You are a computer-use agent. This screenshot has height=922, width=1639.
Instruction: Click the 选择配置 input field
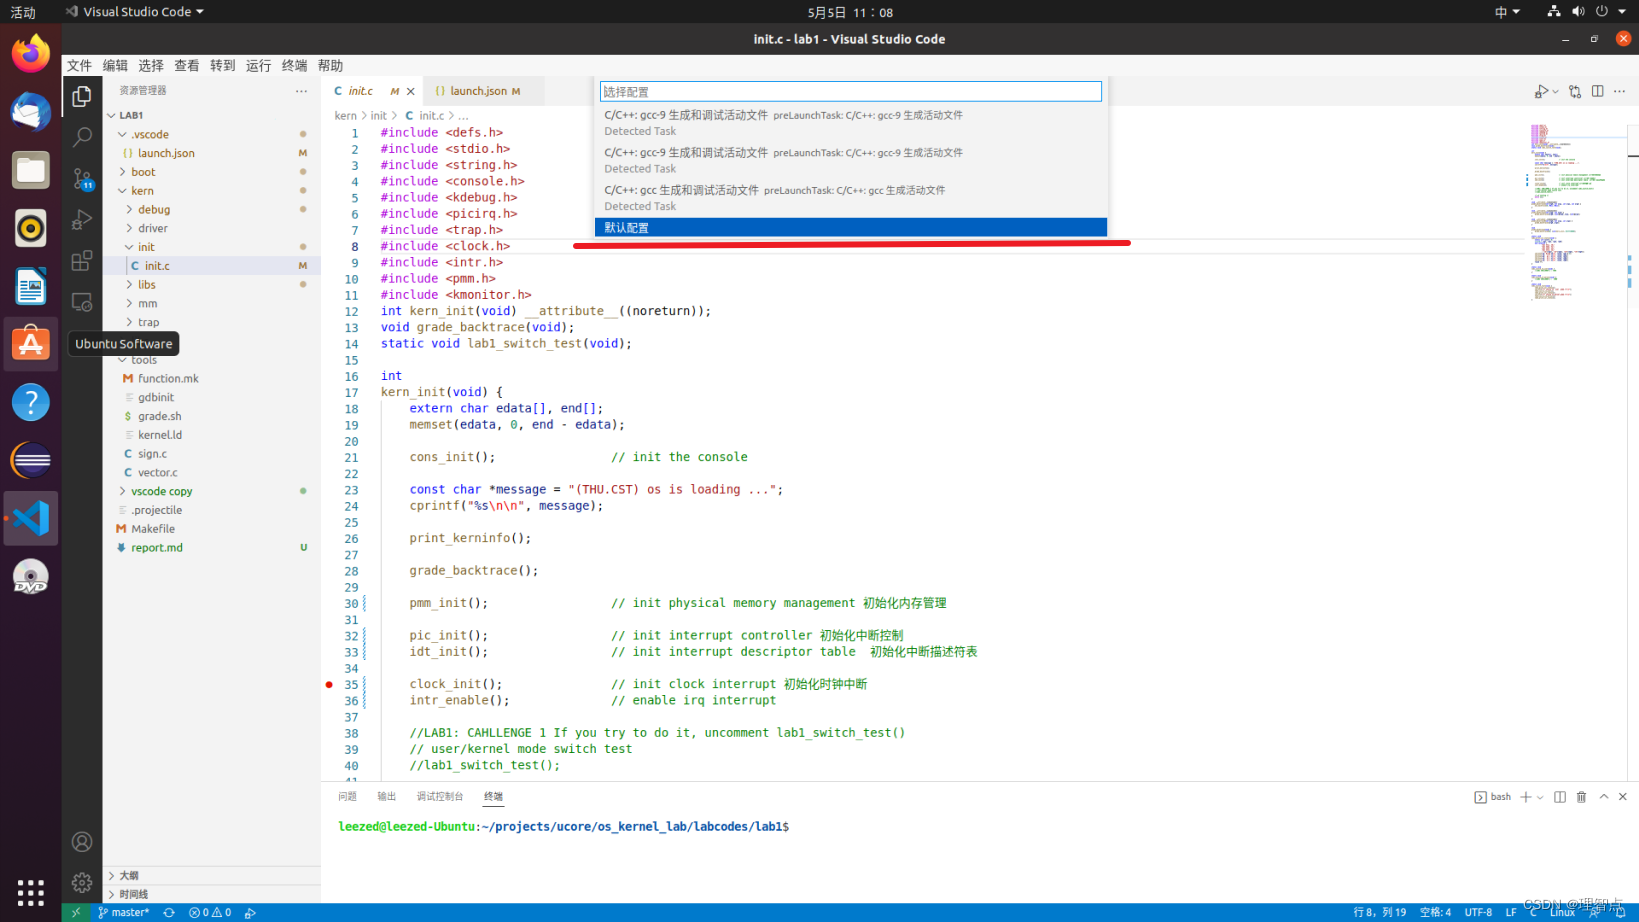851,92
